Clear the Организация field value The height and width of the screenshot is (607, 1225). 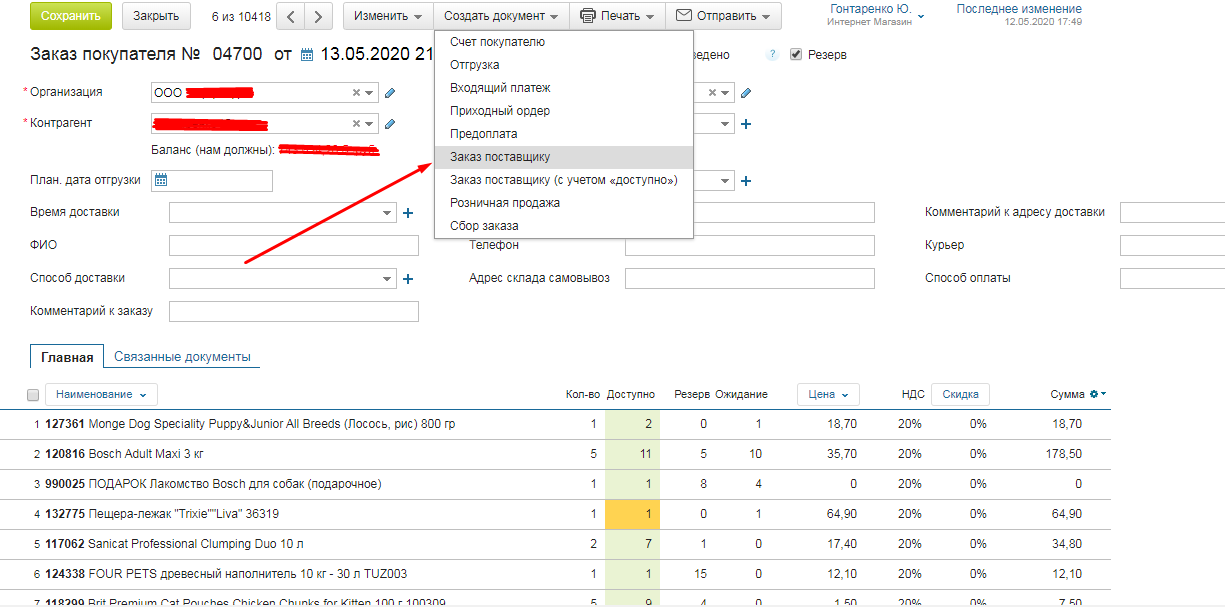(x=356, y=93)
